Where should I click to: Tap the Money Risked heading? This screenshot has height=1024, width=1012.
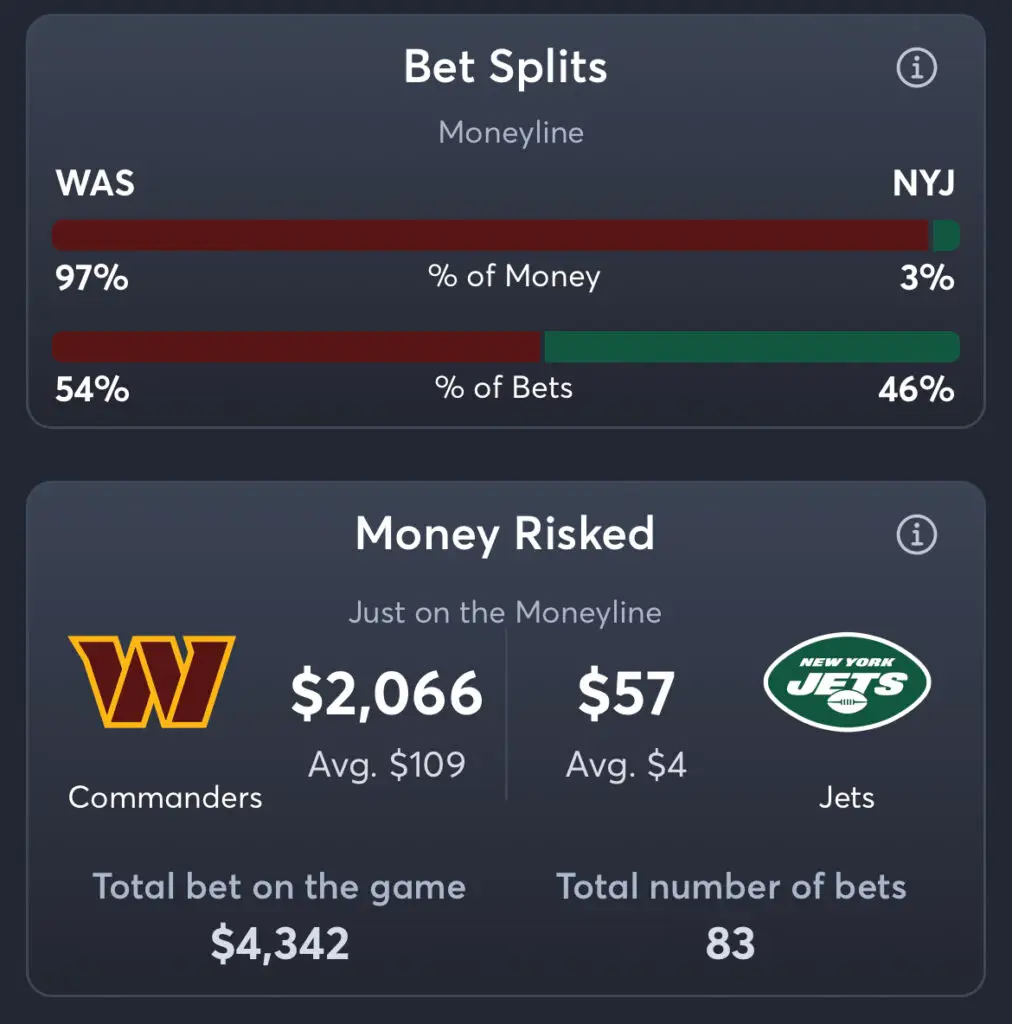coord(505,534)
